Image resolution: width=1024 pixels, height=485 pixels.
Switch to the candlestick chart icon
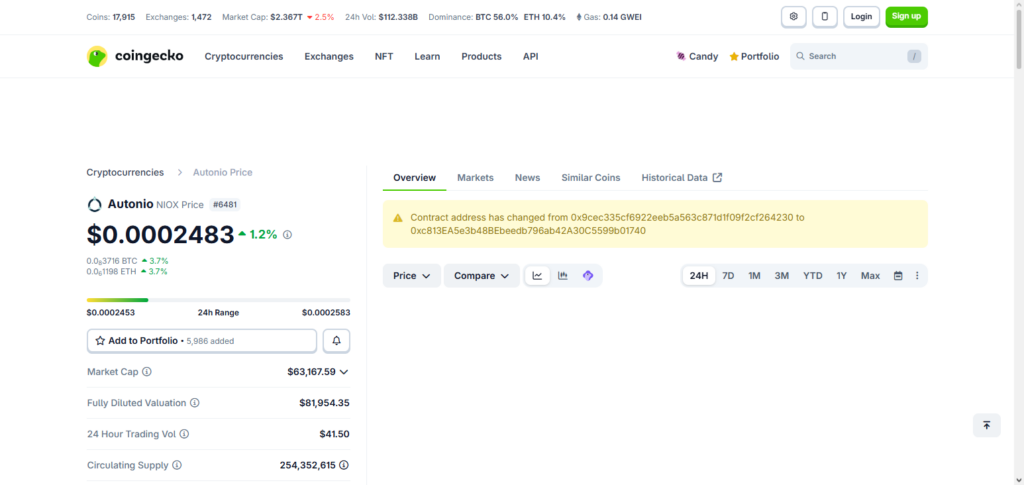[x=563, y=276]
